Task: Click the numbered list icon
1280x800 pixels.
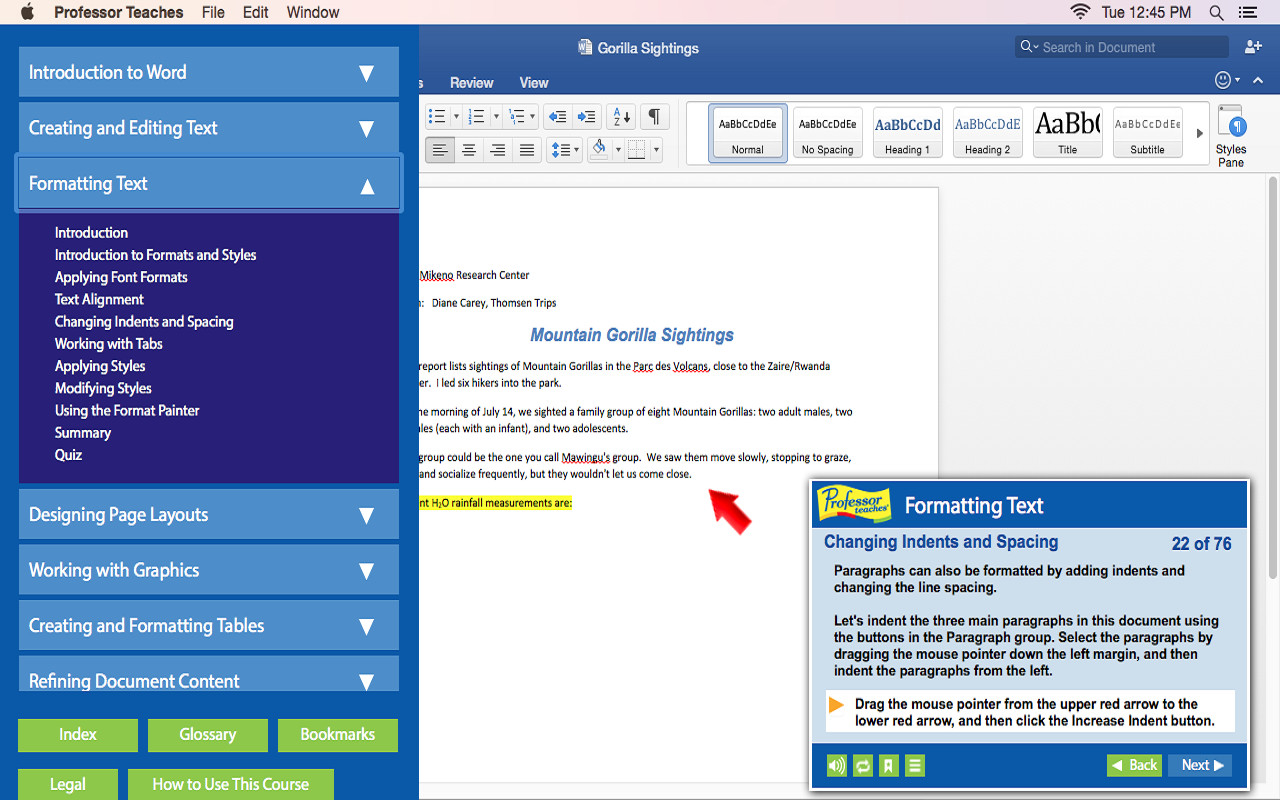Action: coord(477,117)
